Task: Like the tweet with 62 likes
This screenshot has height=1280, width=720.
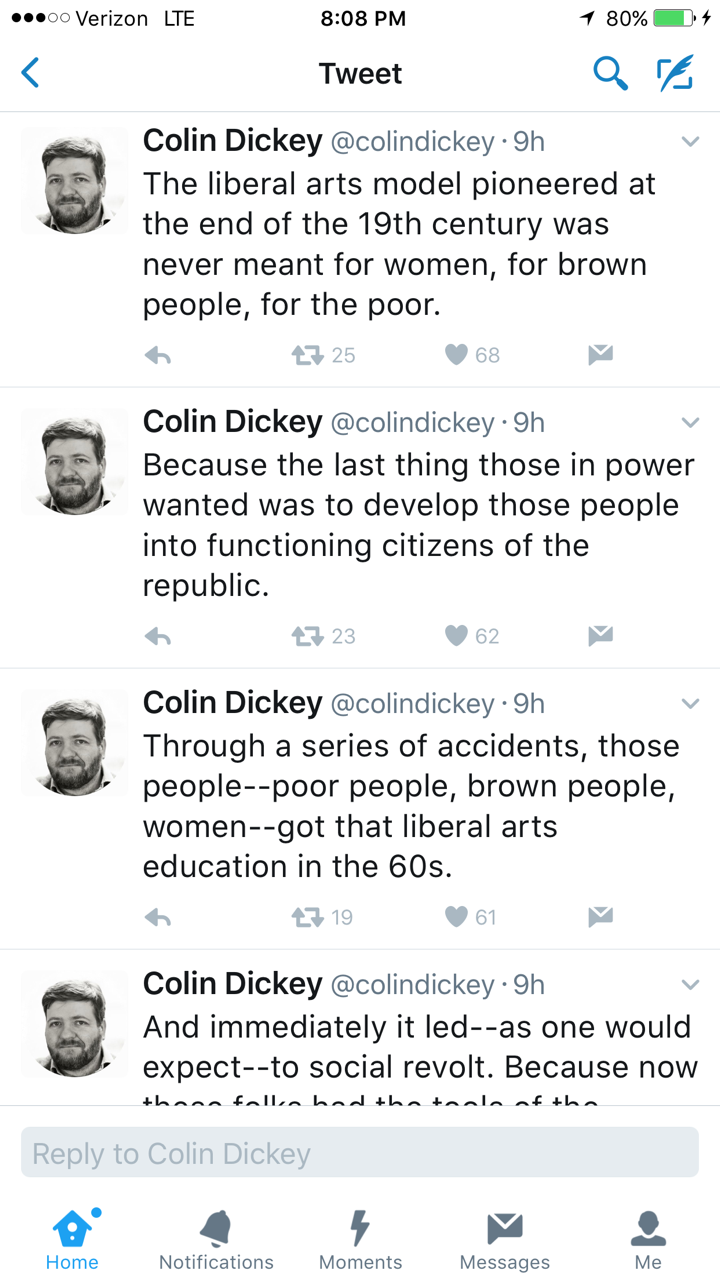Action: point(456,636)
